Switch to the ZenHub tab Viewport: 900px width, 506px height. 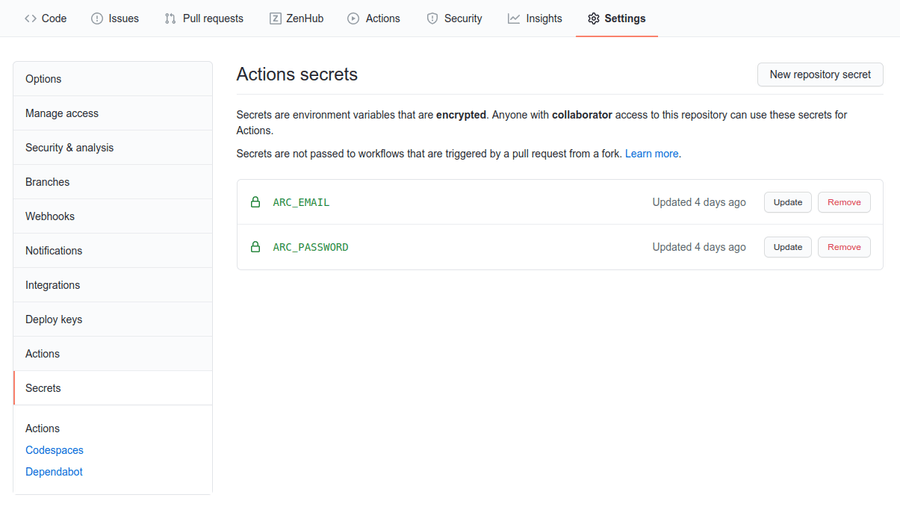(296, 18)
